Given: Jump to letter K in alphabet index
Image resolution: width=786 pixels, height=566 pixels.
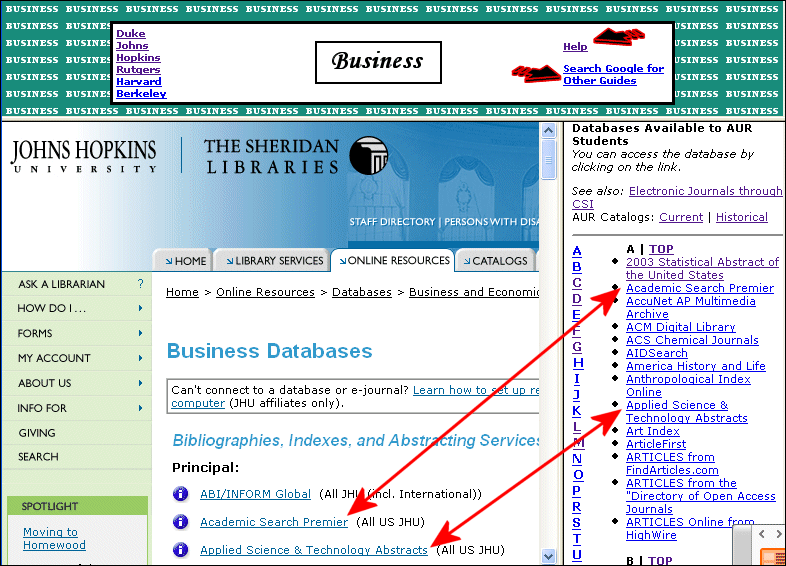Looking at the screenshot, I should [577, 411].
